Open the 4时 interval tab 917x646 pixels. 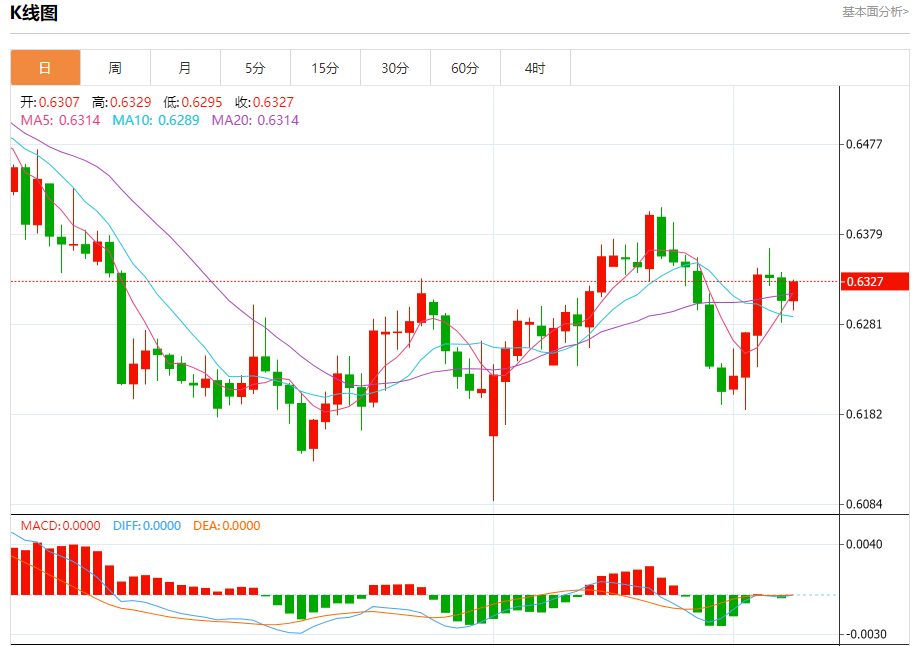coord(535,68)
